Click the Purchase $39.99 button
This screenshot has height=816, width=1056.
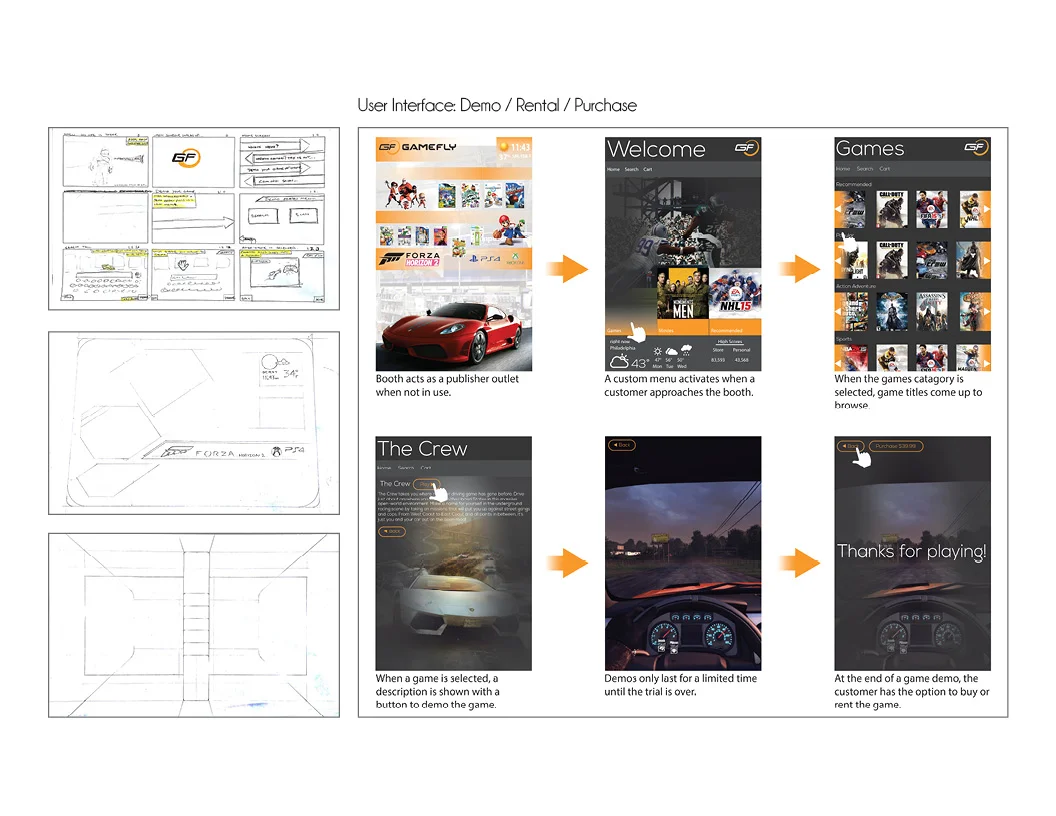point(896,446)
